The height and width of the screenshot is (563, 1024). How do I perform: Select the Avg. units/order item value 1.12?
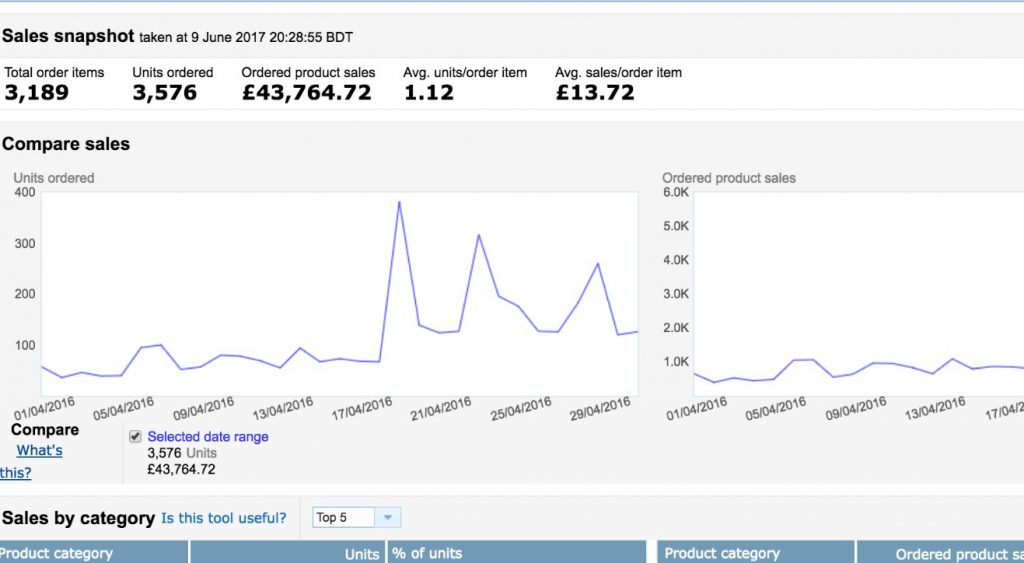tap(428, 92)
